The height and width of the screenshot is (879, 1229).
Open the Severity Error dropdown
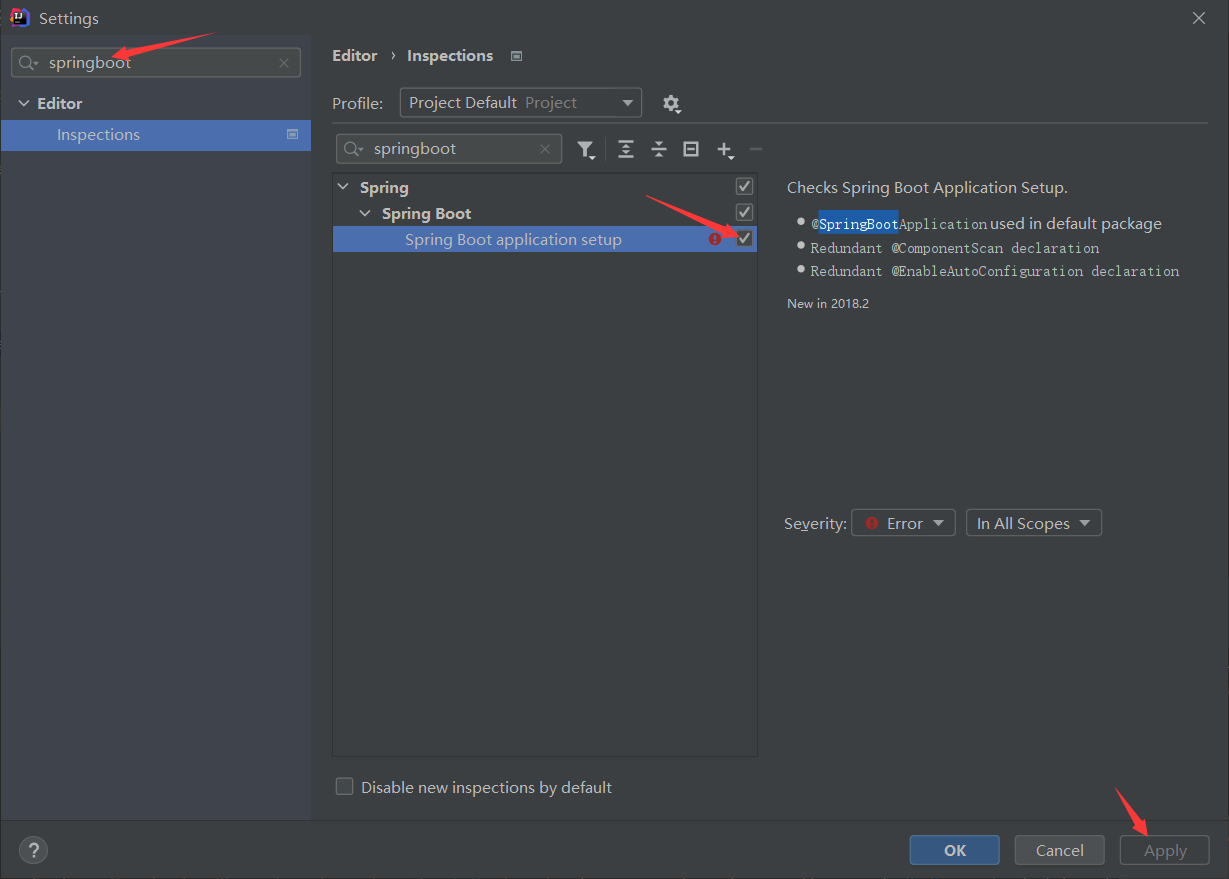tap(904, 523)
